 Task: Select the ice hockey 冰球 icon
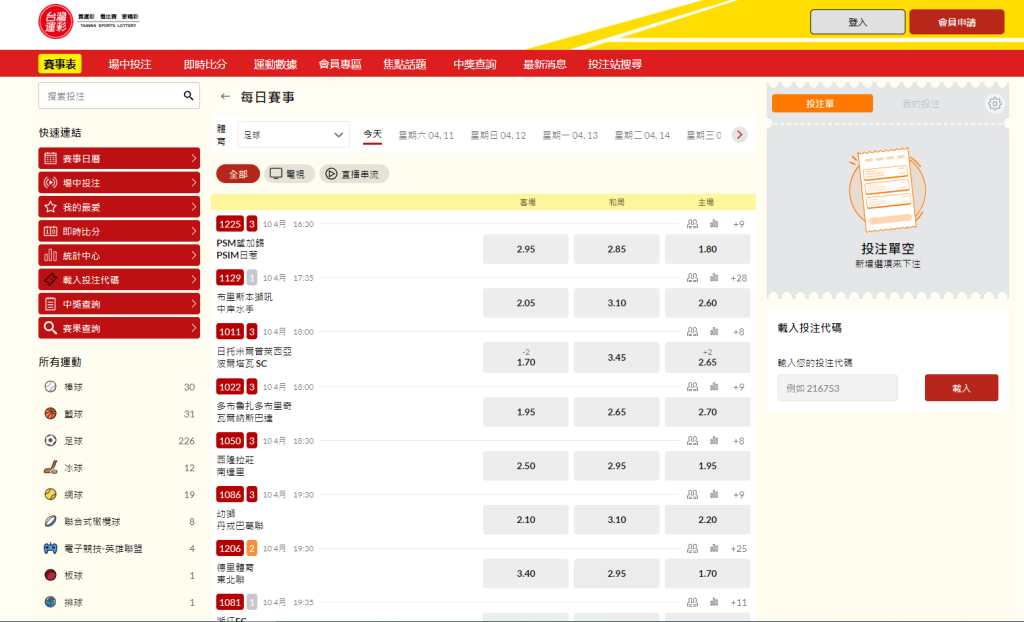point(50,467)
